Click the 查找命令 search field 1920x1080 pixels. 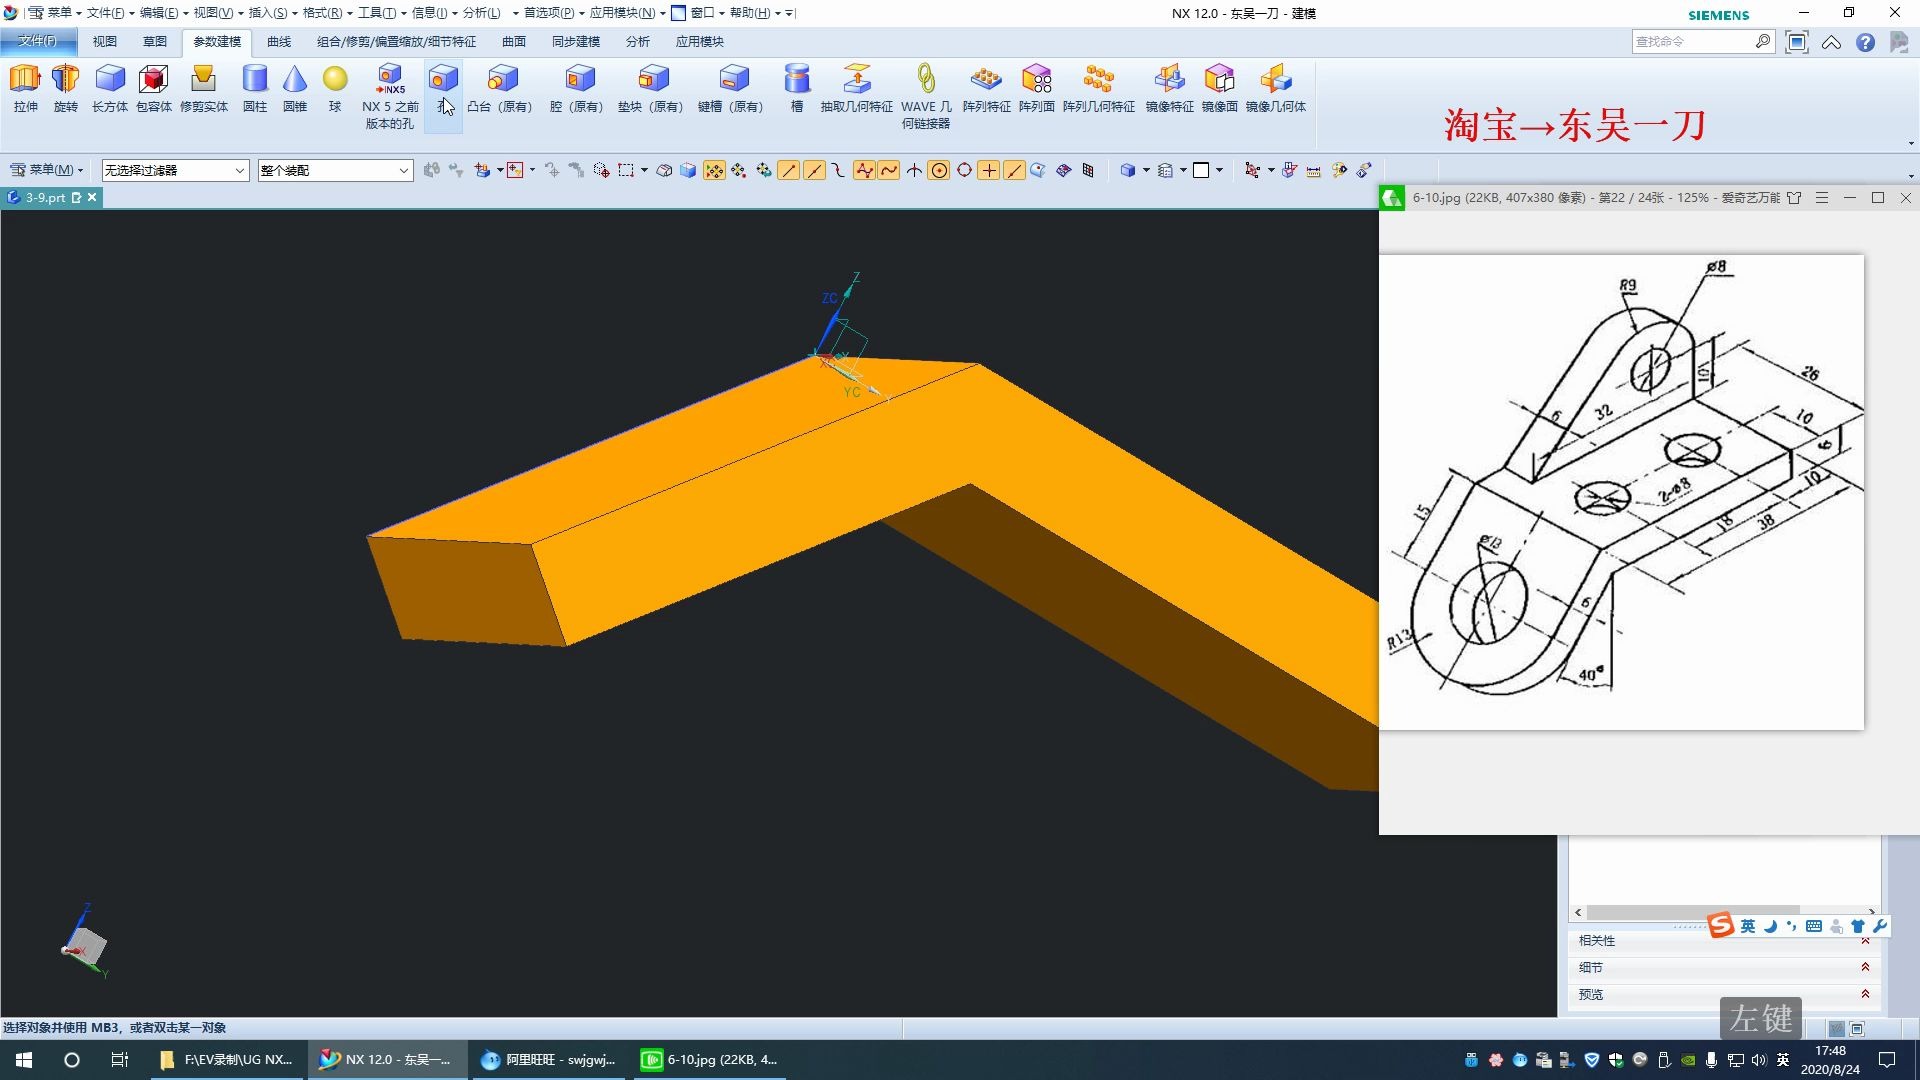pos(1692,42)
